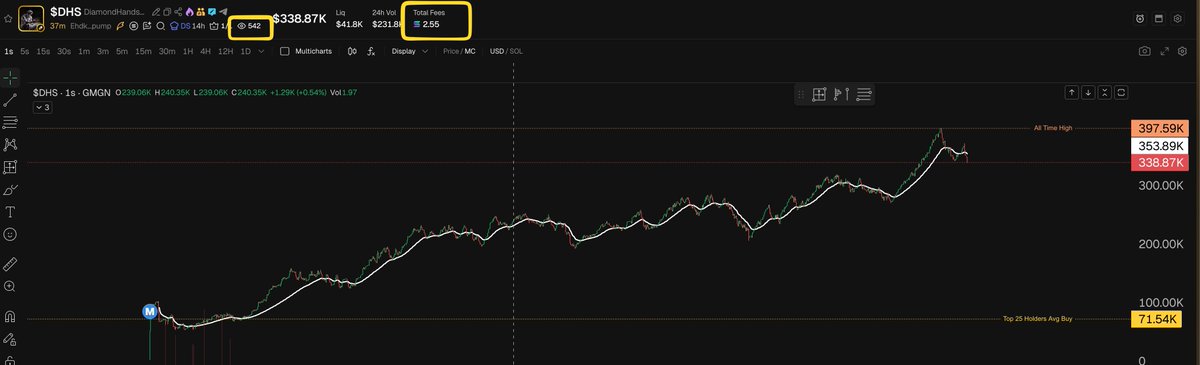Click the collapse vertical chart control
Viewport: 1200px width, 365px height.
click(1104, 92)
